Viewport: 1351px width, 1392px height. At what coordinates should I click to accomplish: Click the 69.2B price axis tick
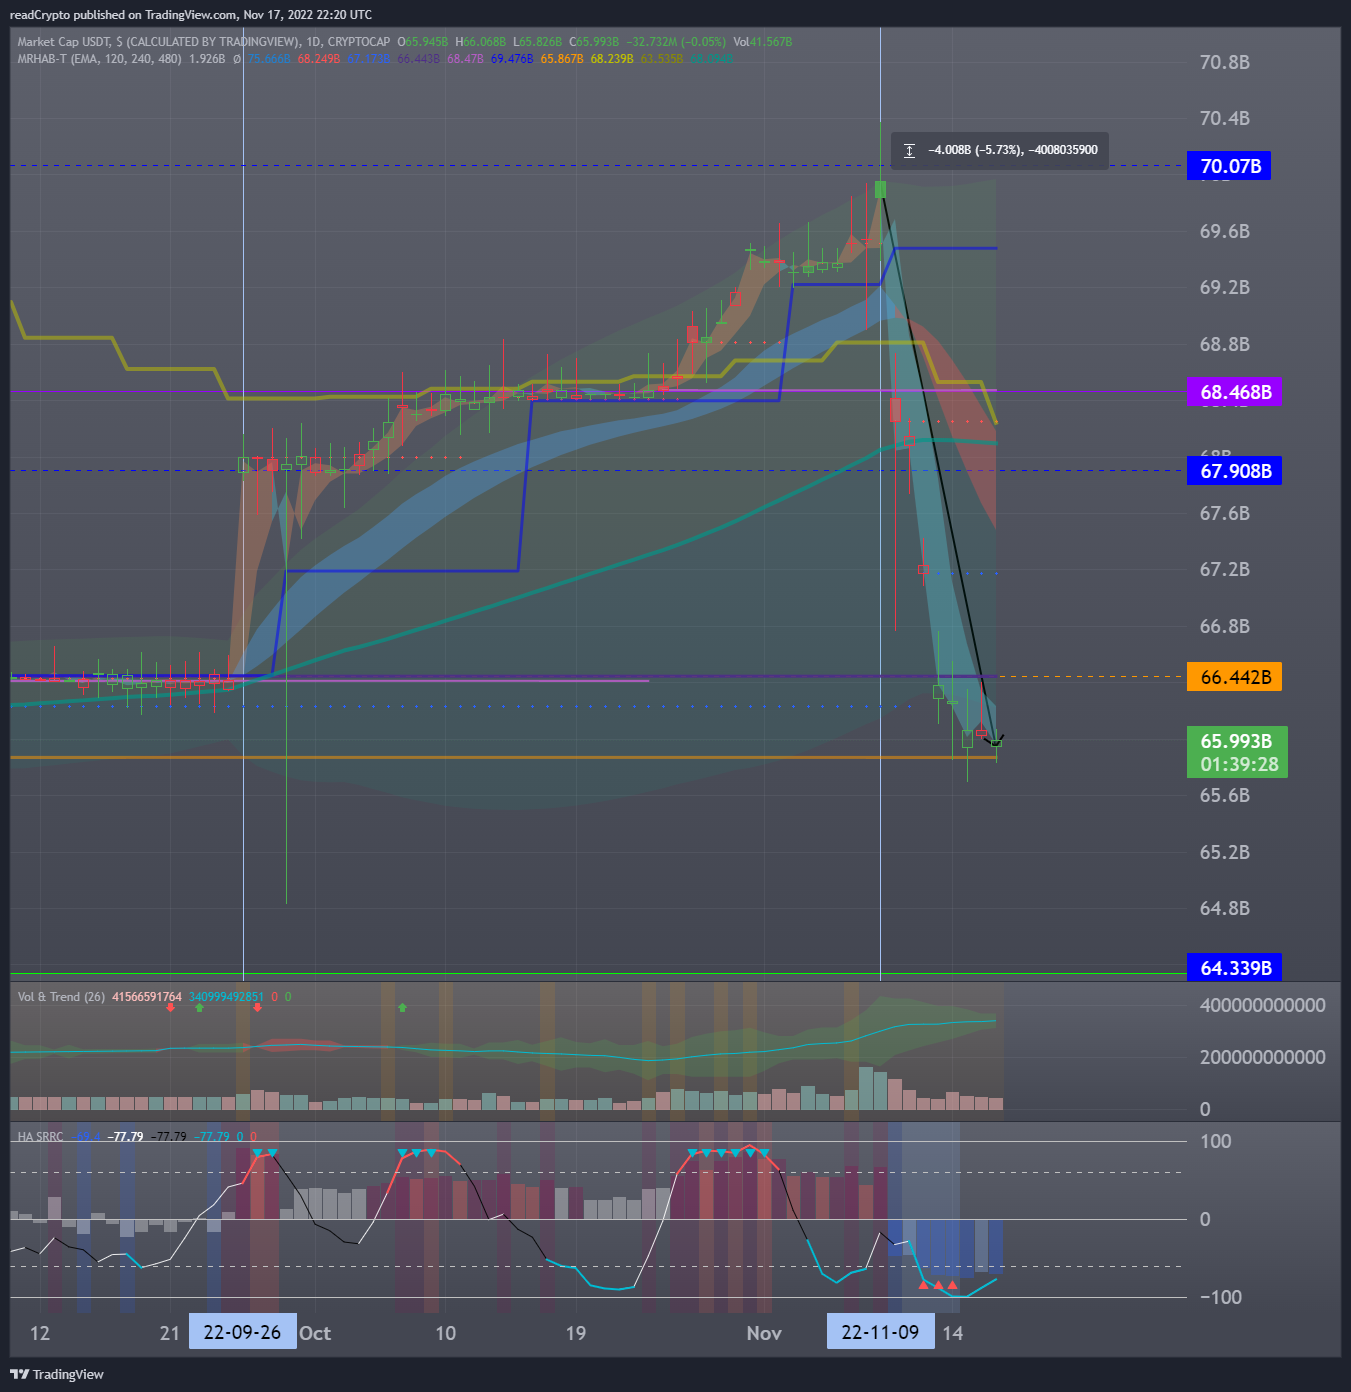coord(1225,287)
